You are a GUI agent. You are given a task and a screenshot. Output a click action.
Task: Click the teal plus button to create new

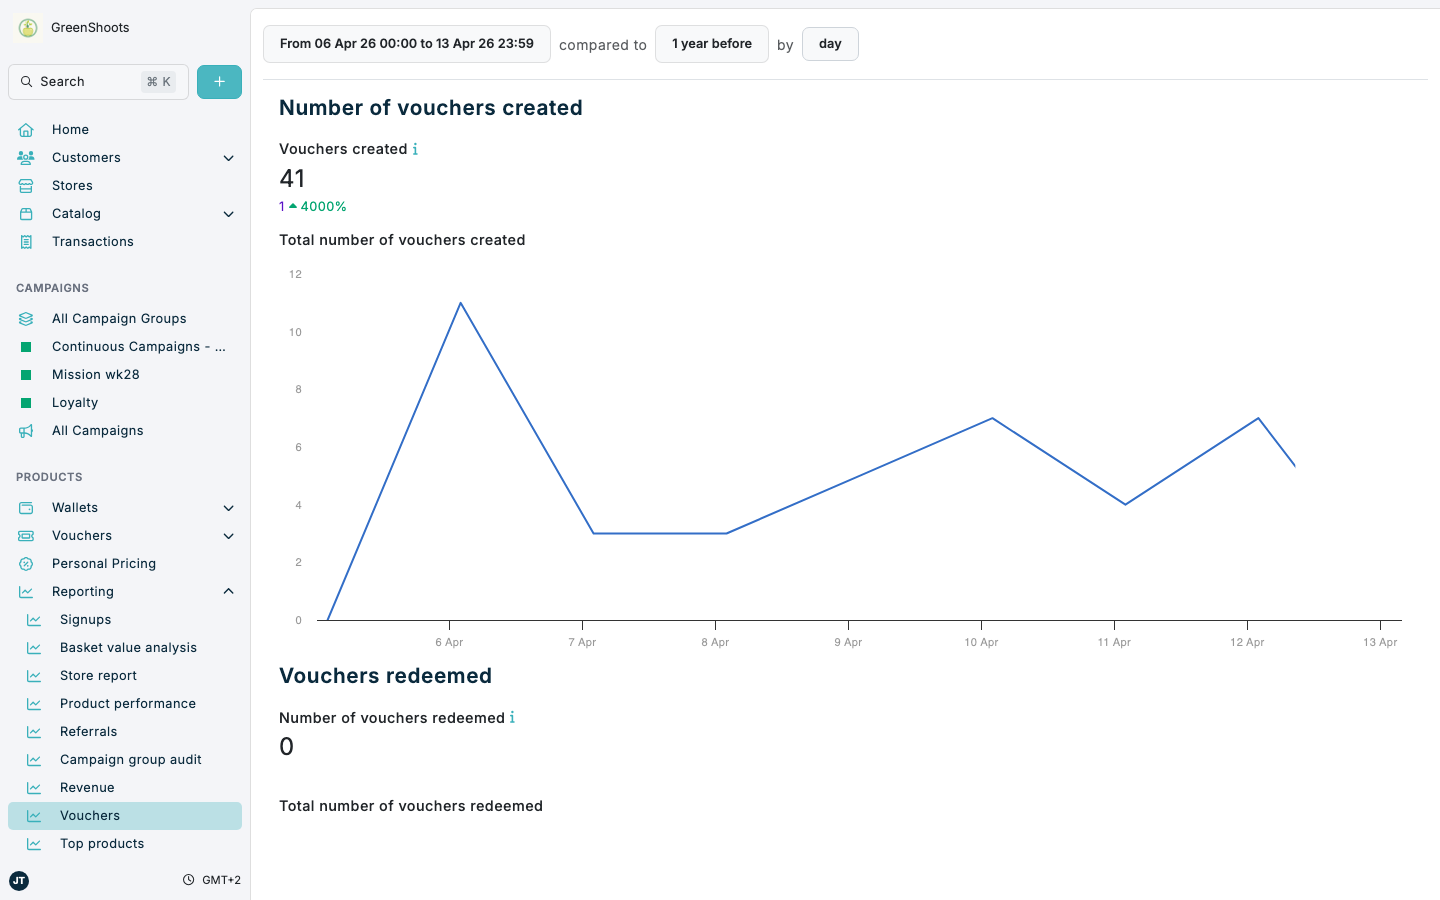[x=219, y=81]
